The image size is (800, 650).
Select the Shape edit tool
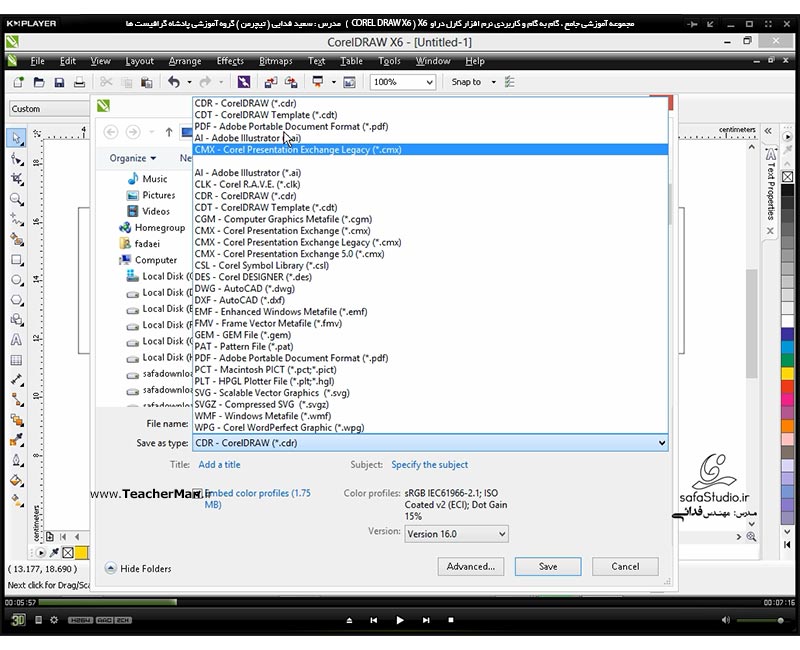pyautogui.click(x=16, y=159)
